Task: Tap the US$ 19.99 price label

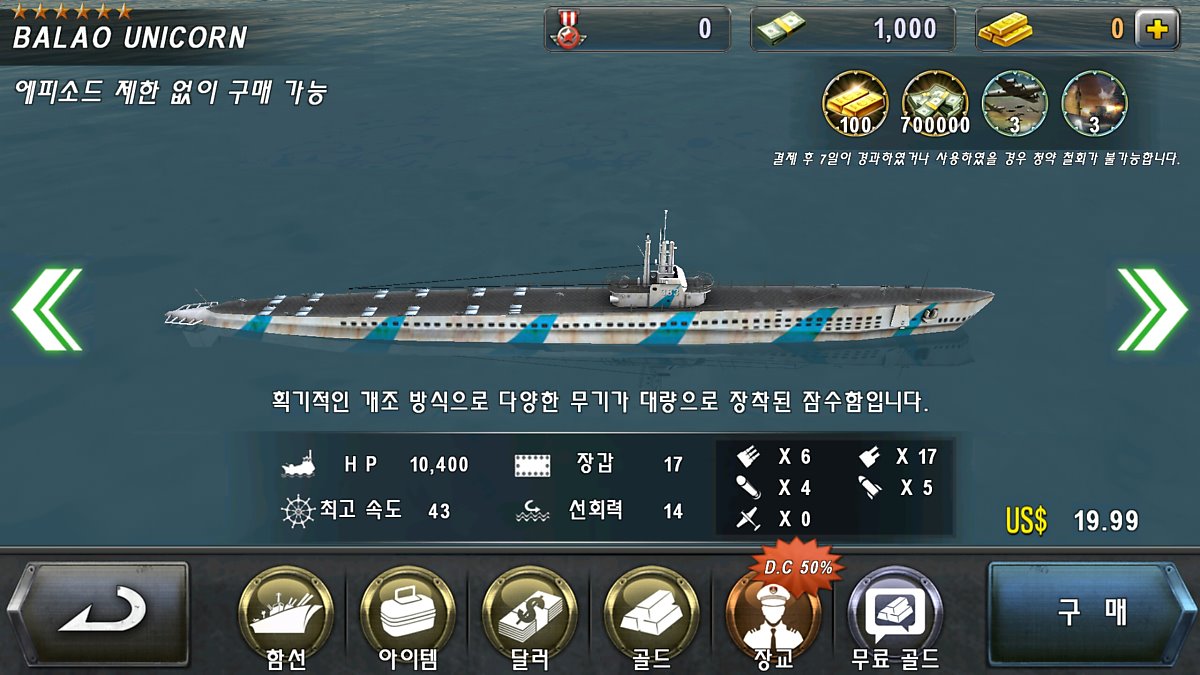Action: pos(1072,520)
